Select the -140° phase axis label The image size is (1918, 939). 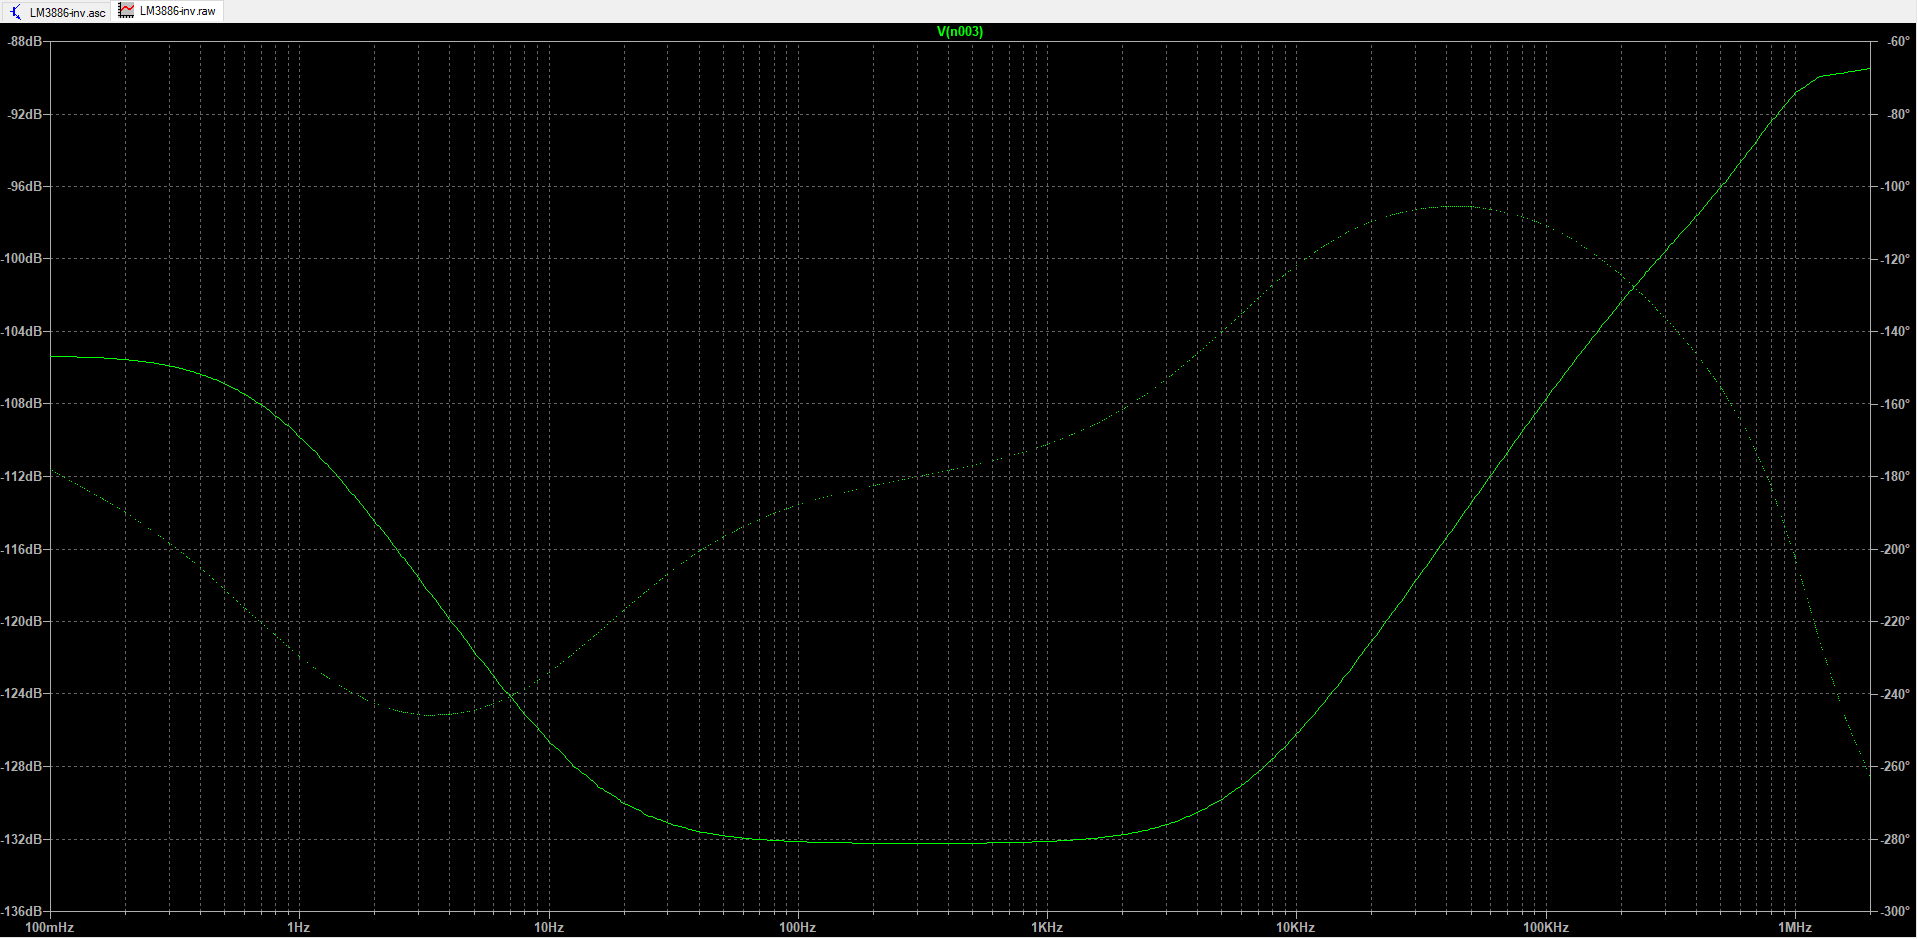1895,331
